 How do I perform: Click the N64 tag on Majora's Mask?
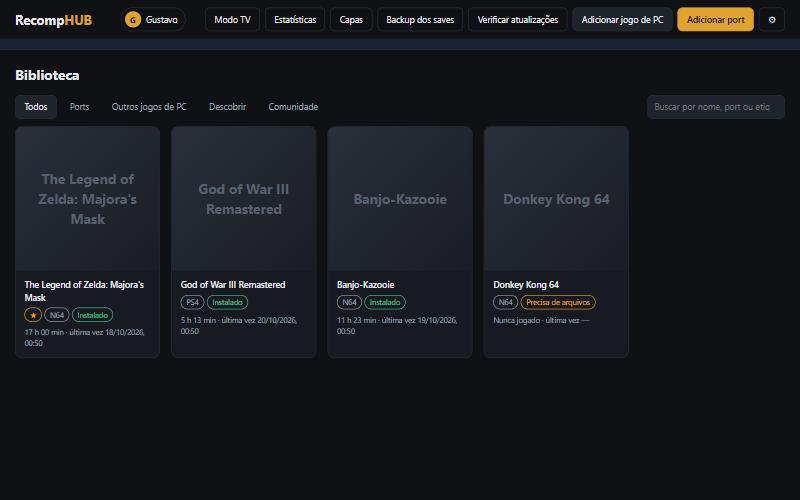[x=57, y=315]
